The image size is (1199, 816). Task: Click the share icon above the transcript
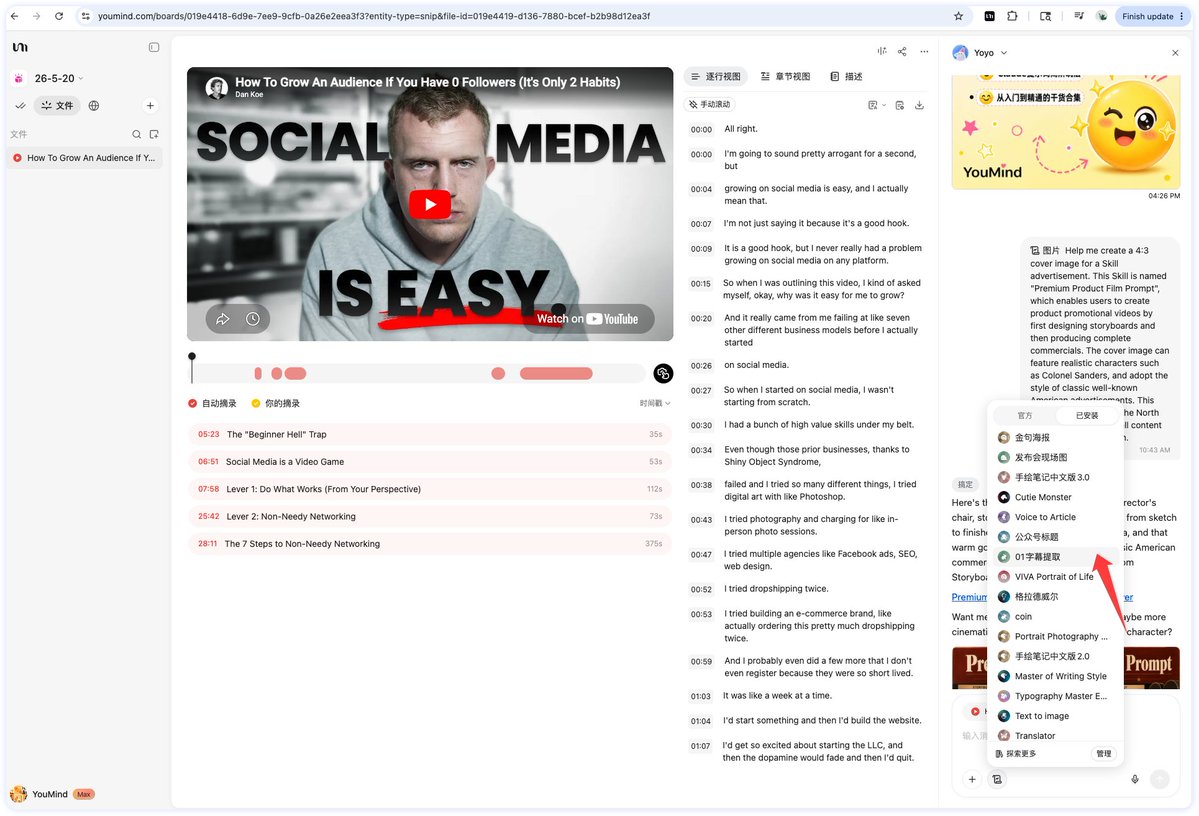[902, 51]
